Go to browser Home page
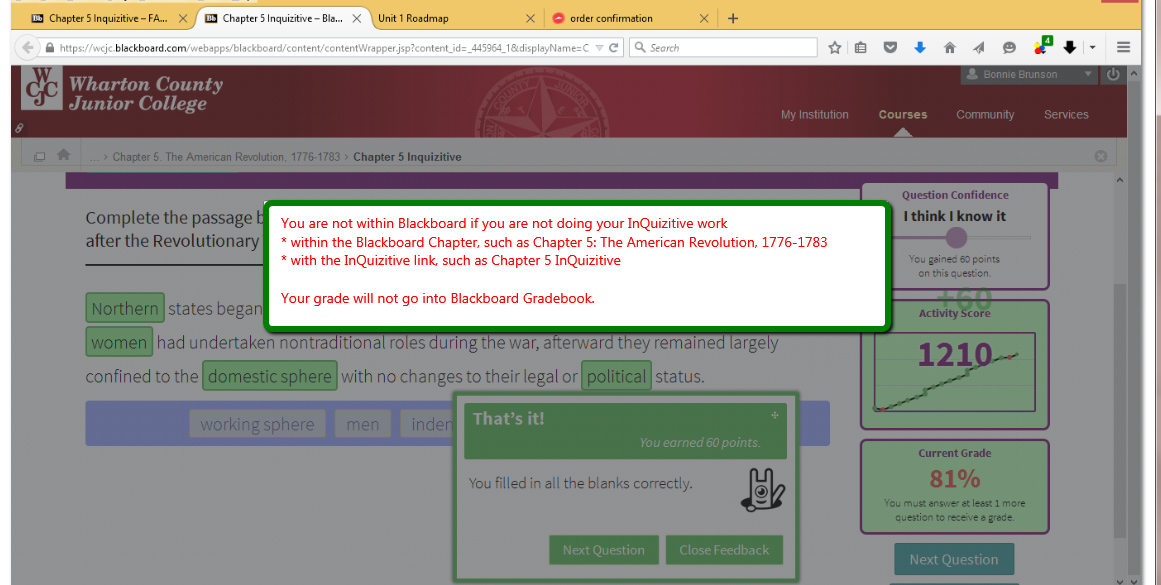 949,47
